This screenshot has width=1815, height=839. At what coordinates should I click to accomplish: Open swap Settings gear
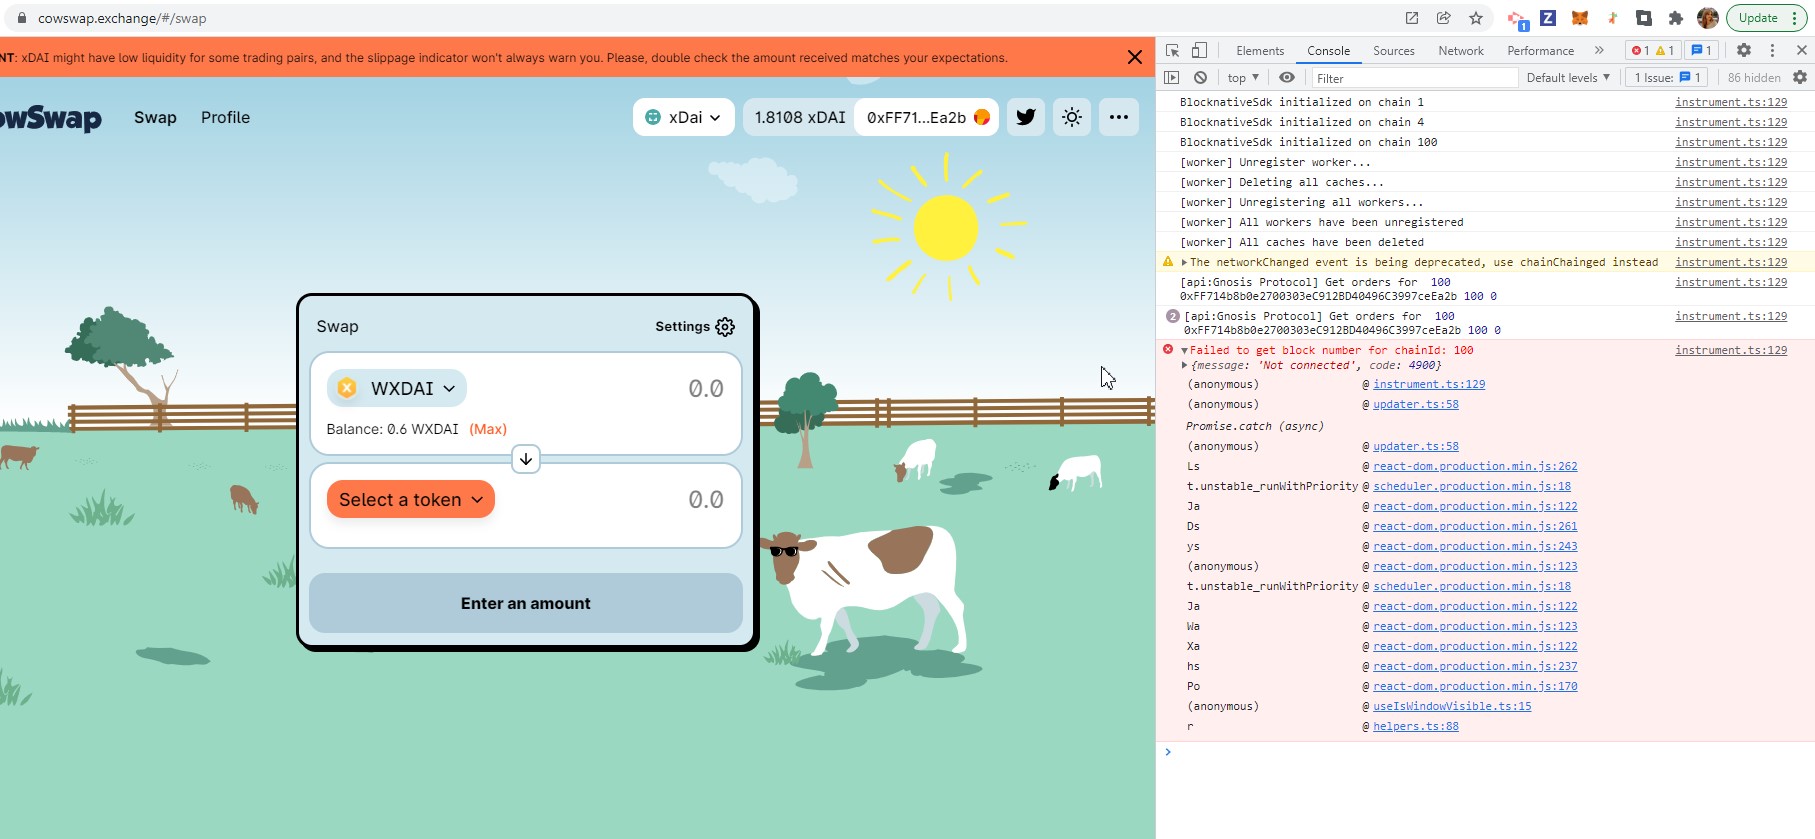click(x=725, y=327)
